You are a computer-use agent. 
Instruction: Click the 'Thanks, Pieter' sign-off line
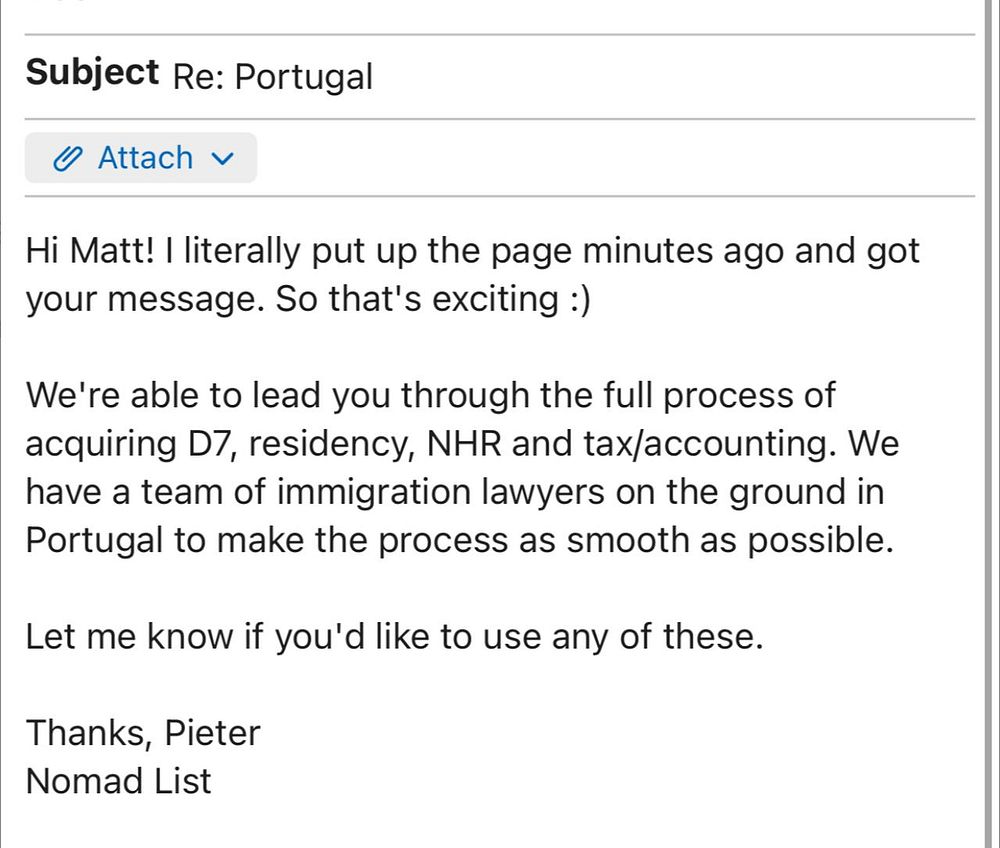[143, 733]
